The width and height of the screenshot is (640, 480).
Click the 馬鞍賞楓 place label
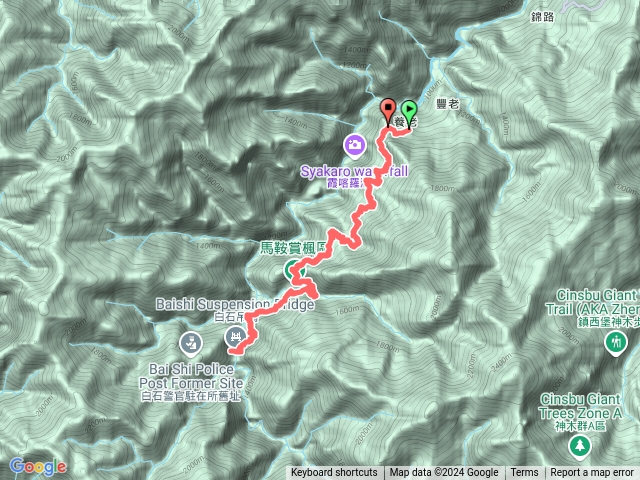293,248
